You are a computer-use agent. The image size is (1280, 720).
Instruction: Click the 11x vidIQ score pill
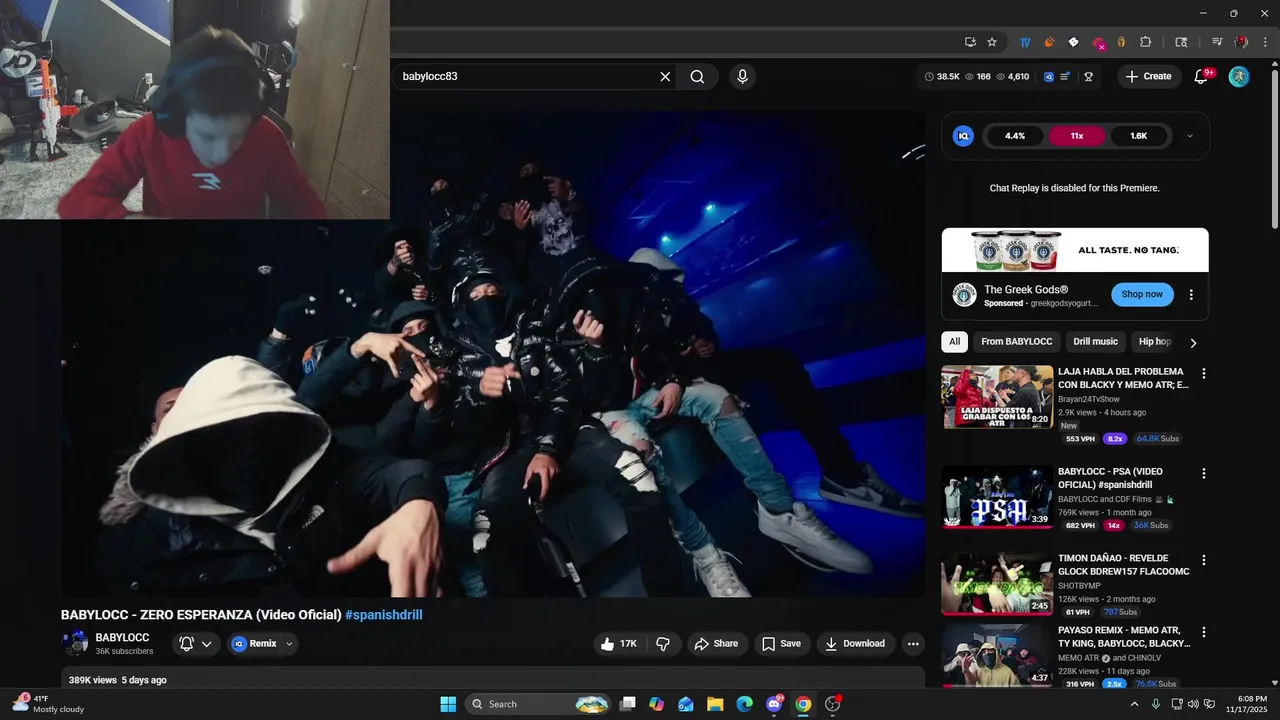tap(1076, 136)
